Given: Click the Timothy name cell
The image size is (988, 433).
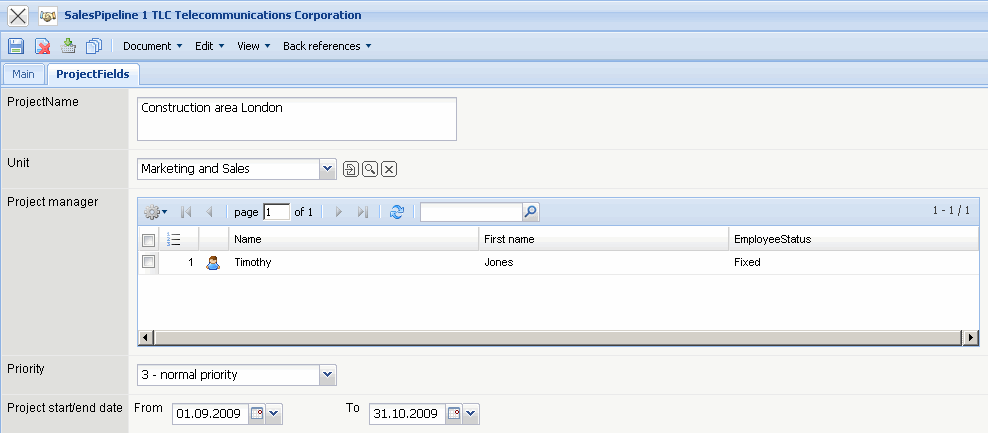Looking at the screenshot, I should [253, 262].
